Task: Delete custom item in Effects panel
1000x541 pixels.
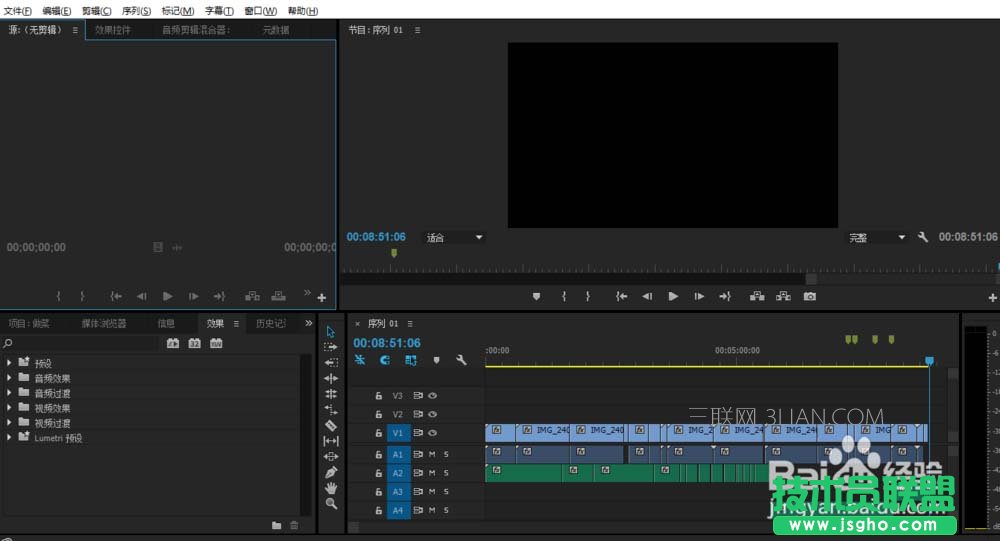Action: tap(294, 526)
